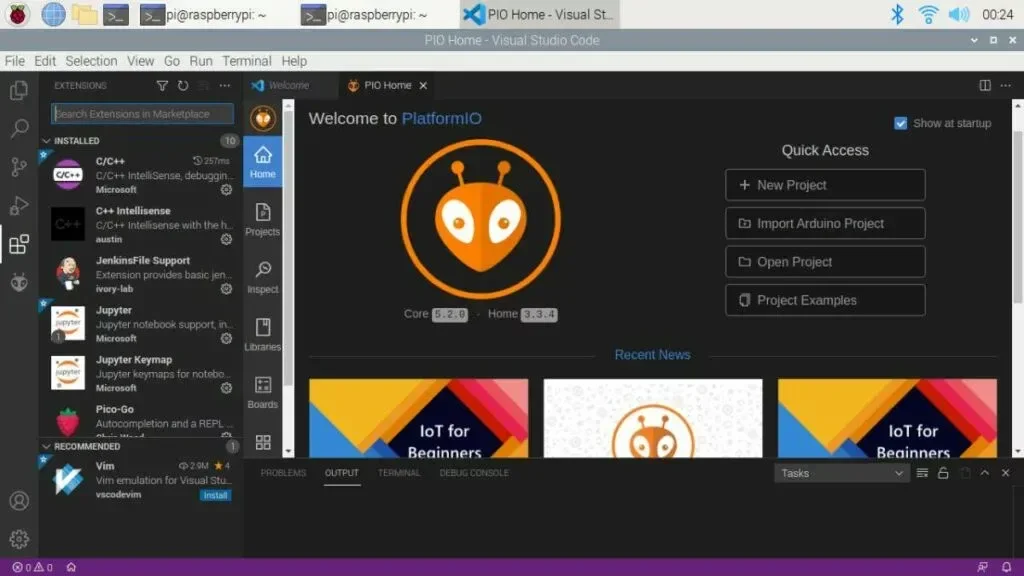Switch to the Welcome tab

coord(289,86)
